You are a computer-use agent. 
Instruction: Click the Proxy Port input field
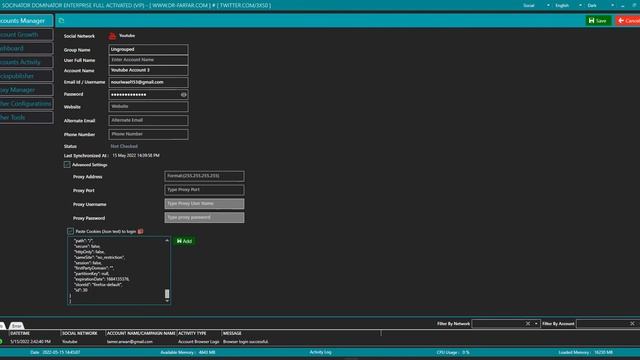click(204, 190)
